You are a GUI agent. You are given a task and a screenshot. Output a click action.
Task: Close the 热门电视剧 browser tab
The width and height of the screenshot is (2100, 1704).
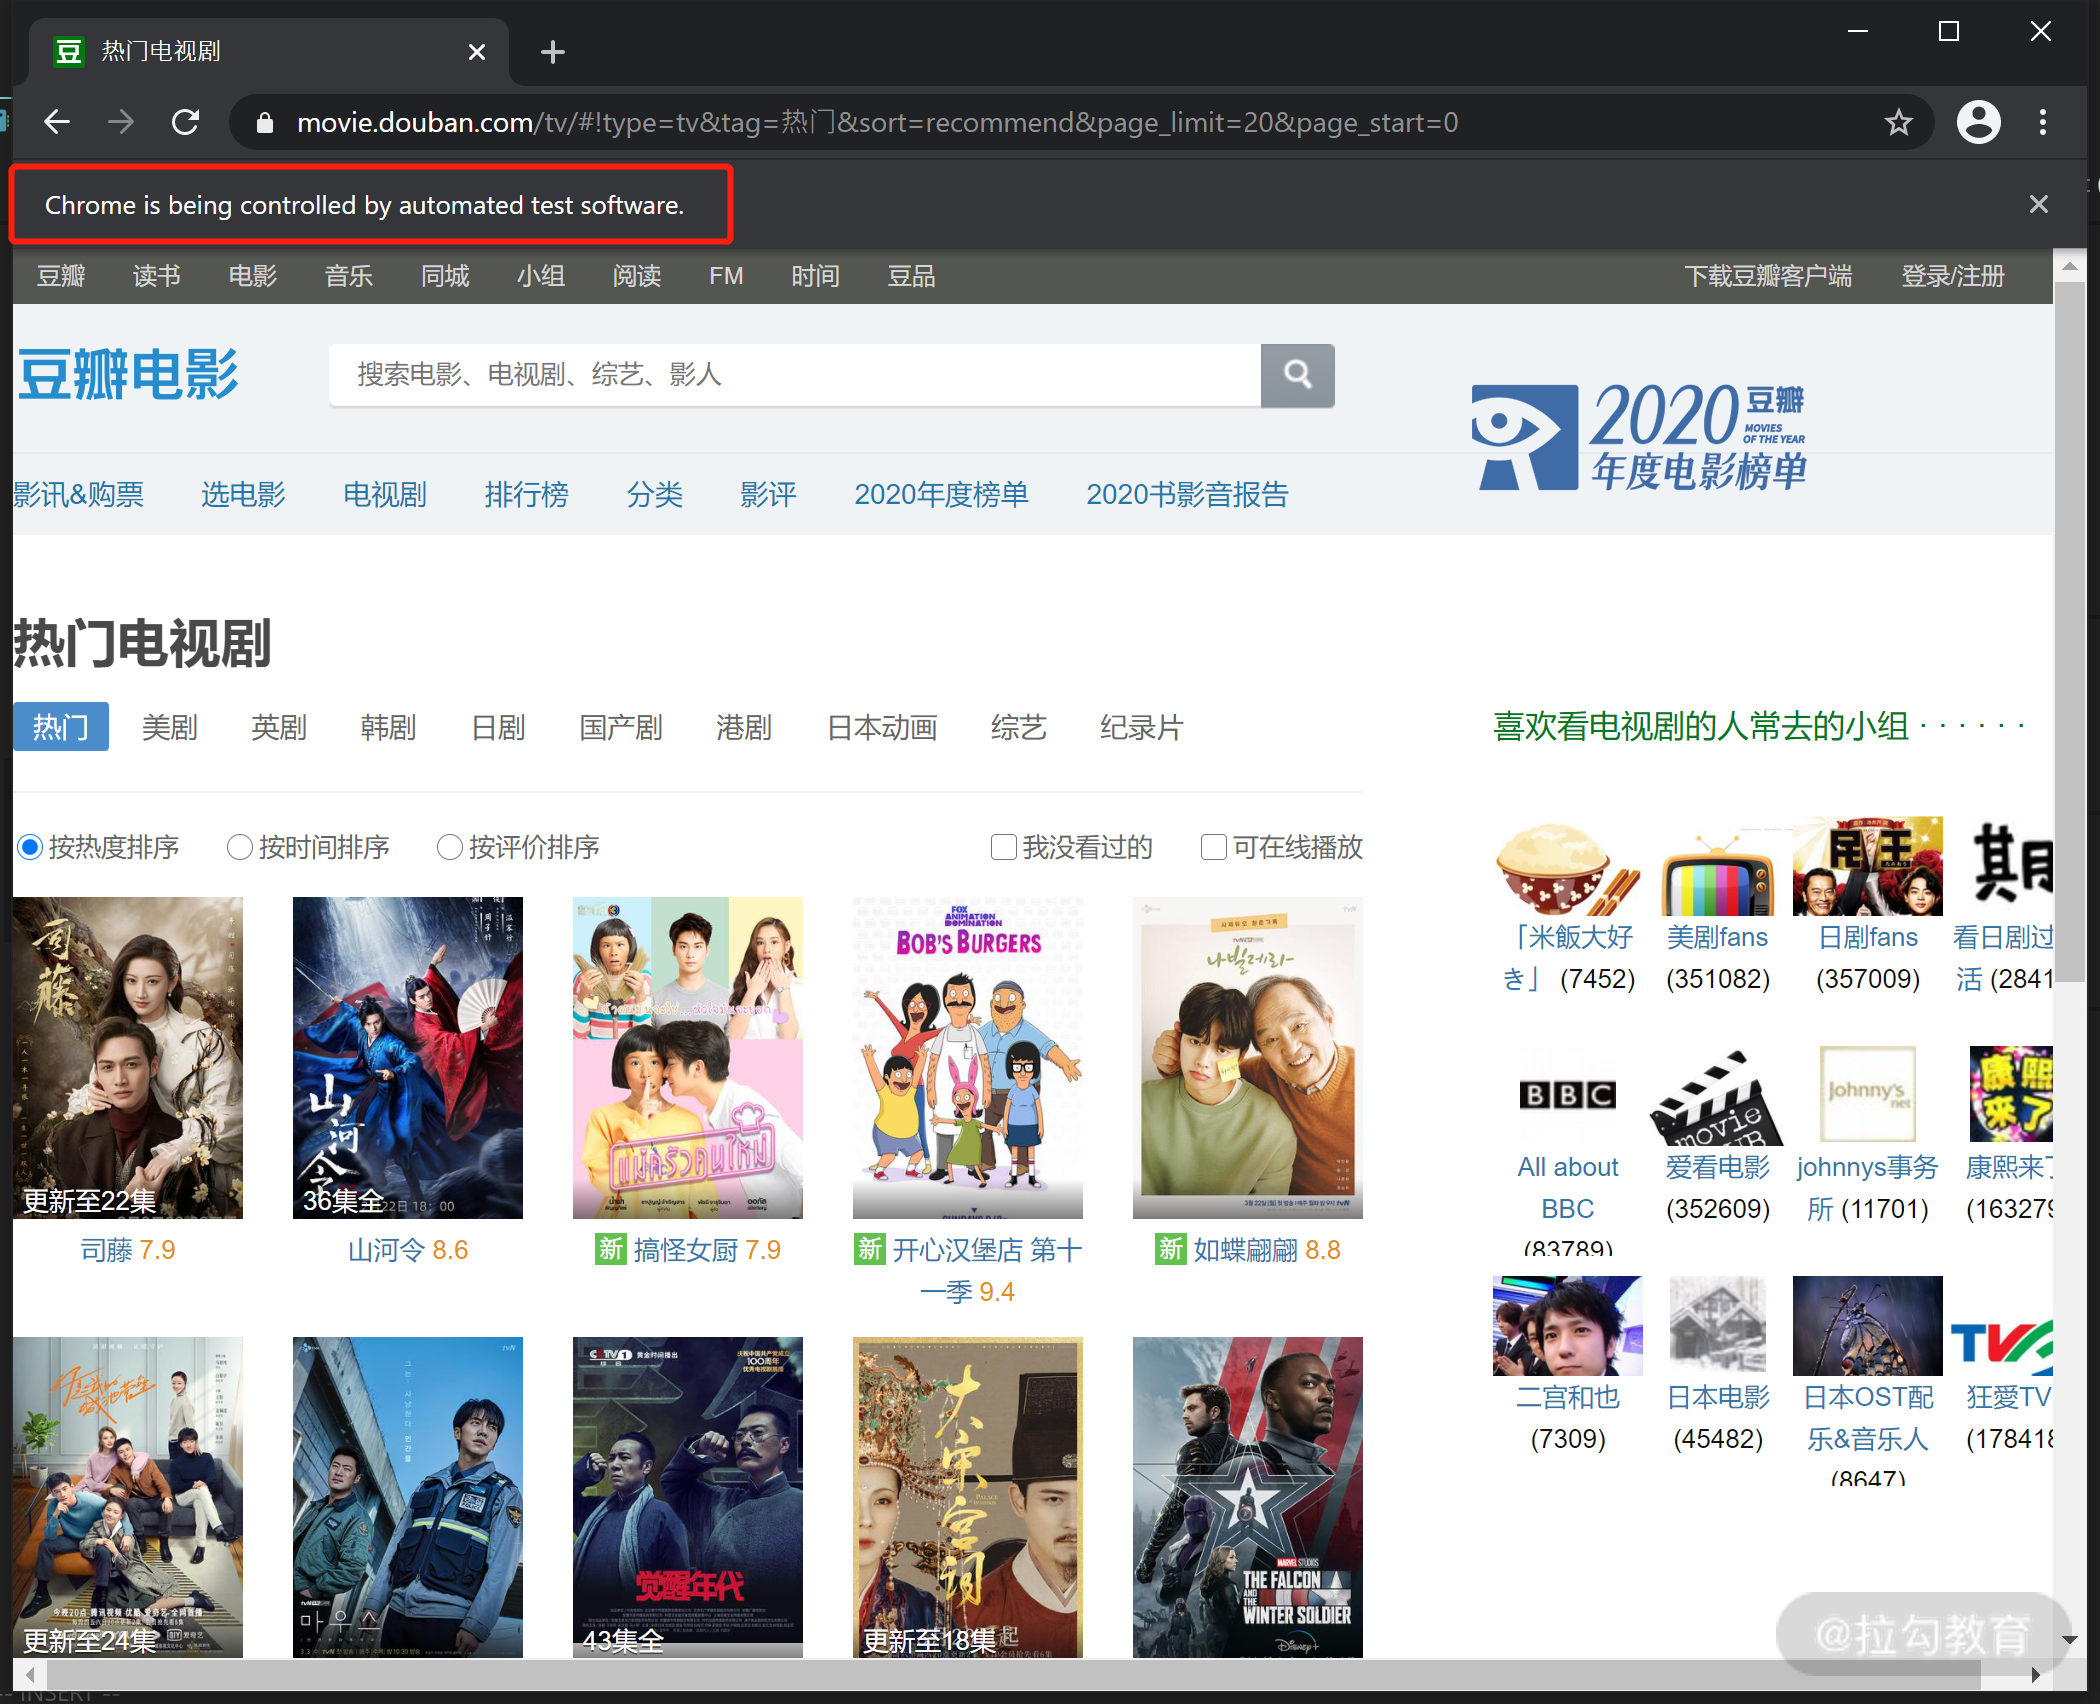[477, 51]
